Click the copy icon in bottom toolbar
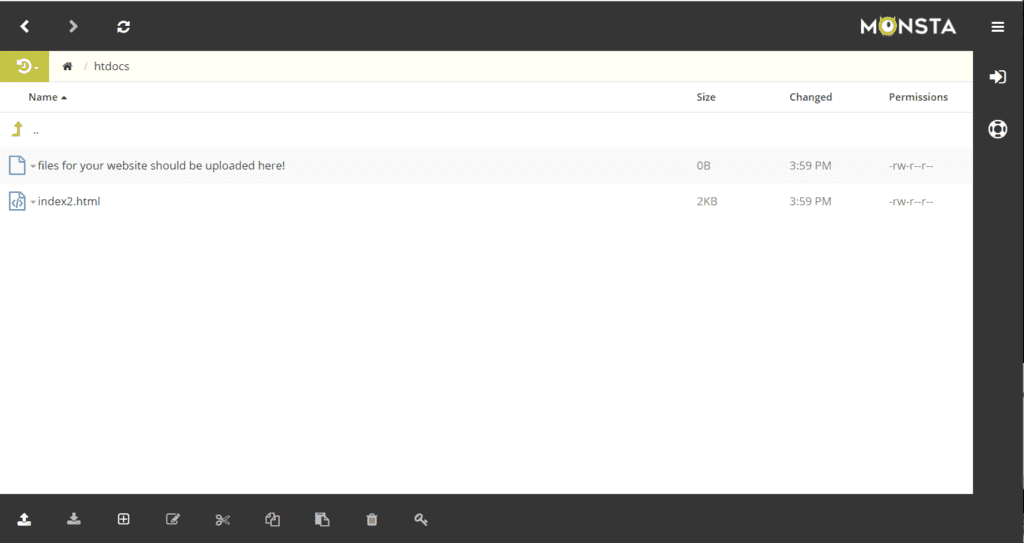Screen dimensions: 1024x543 (272, 519)
